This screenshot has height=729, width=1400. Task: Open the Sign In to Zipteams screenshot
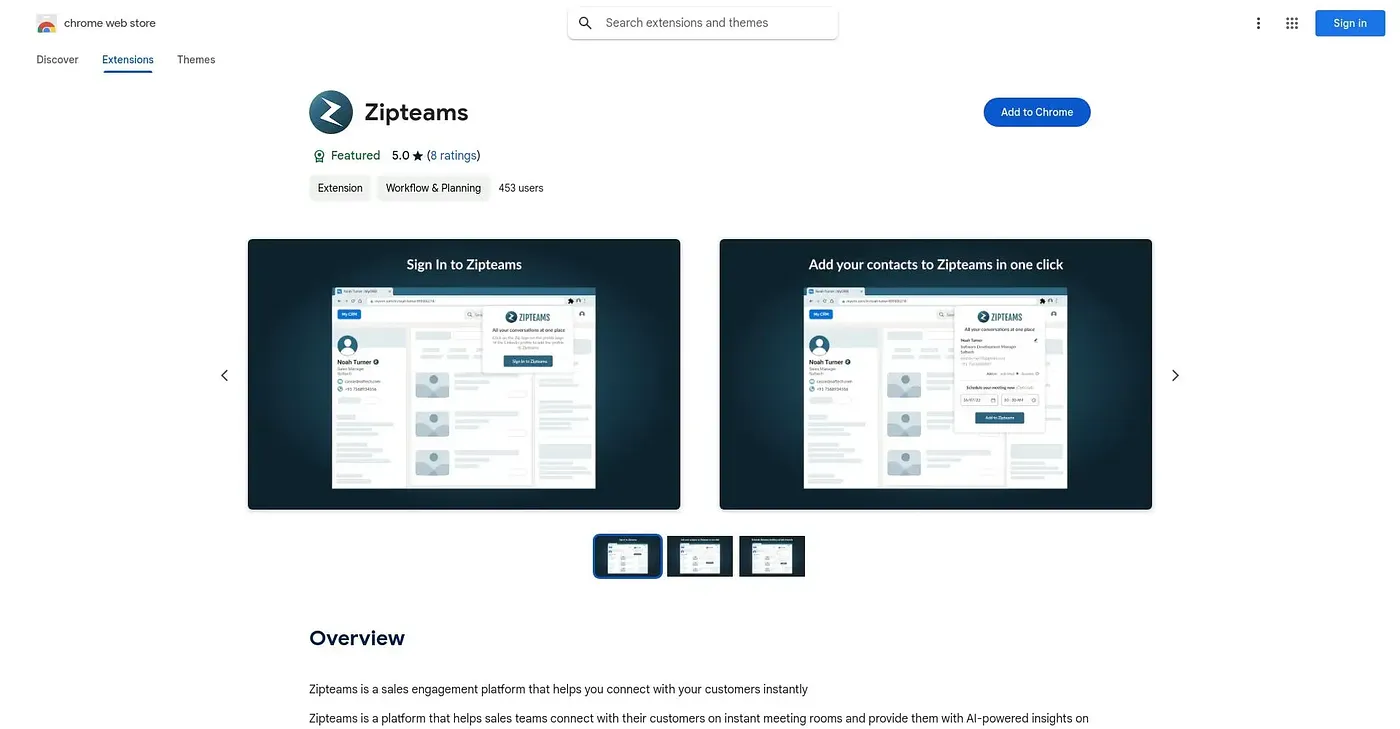tap(464, 374)
